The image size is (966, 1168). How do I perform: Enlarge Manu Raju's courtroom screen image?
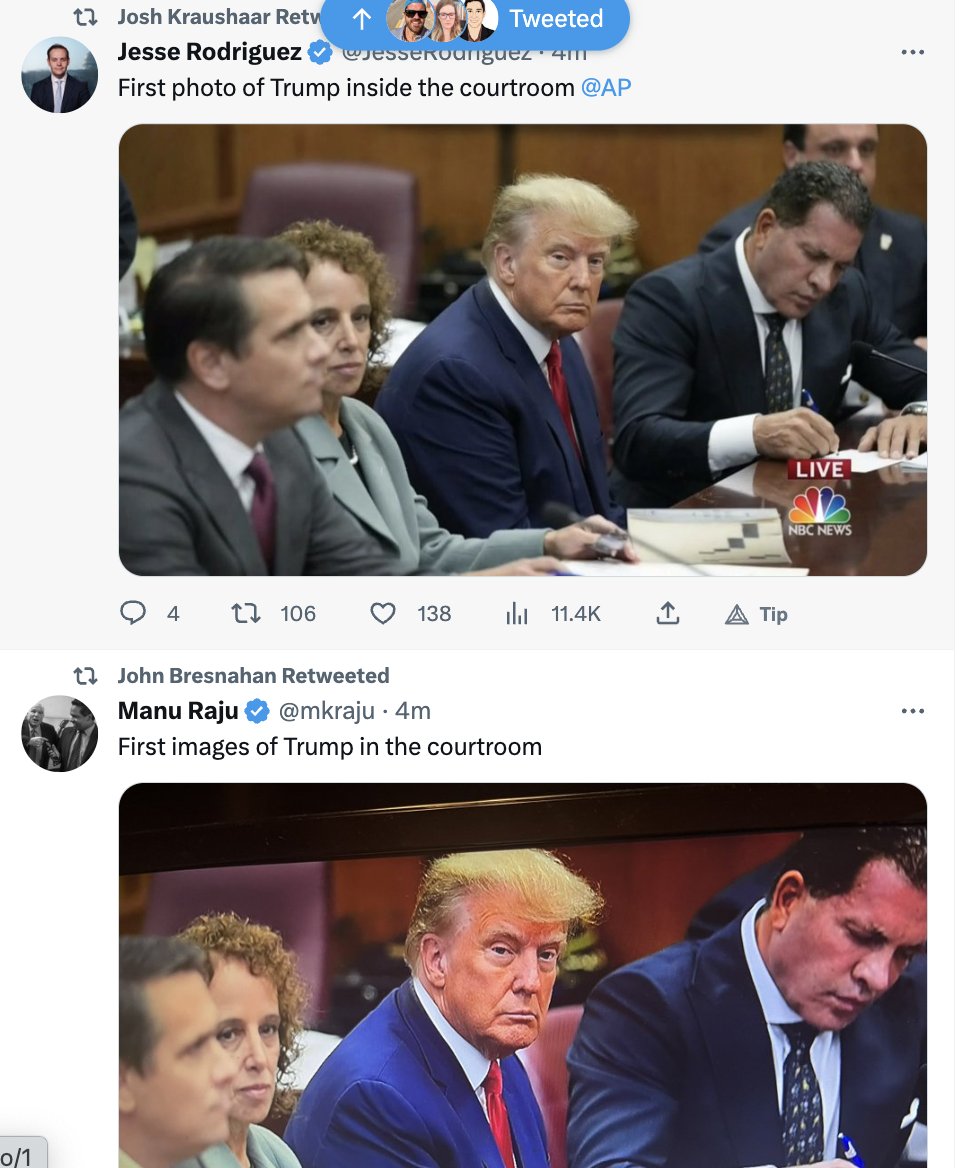522,975
